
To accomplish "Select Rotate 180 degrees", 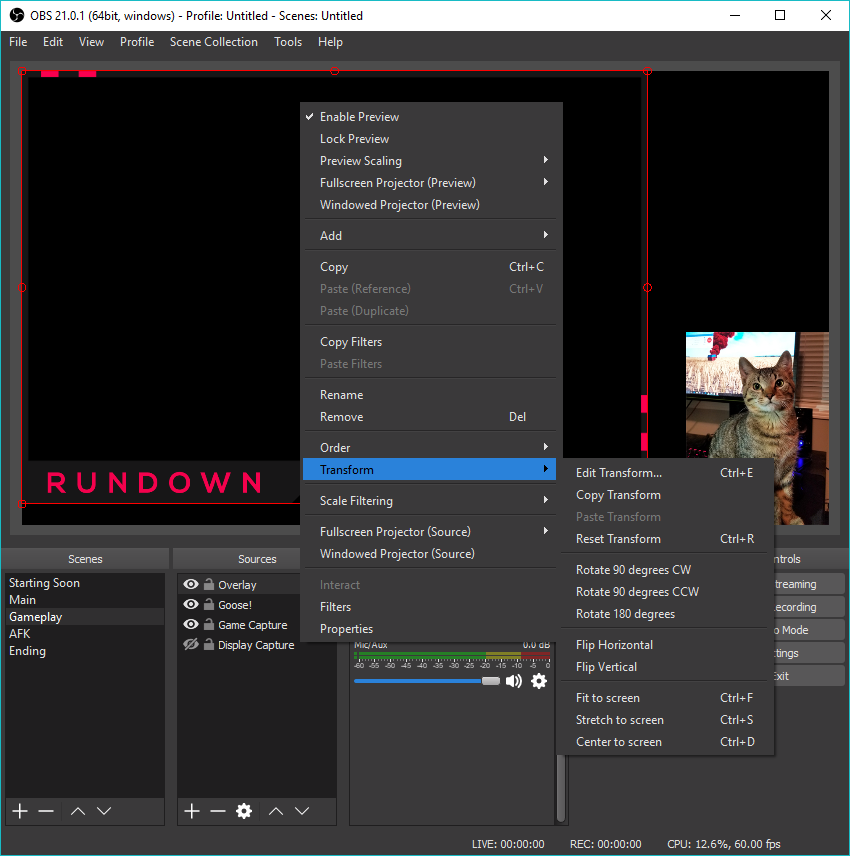I will 665,614.
